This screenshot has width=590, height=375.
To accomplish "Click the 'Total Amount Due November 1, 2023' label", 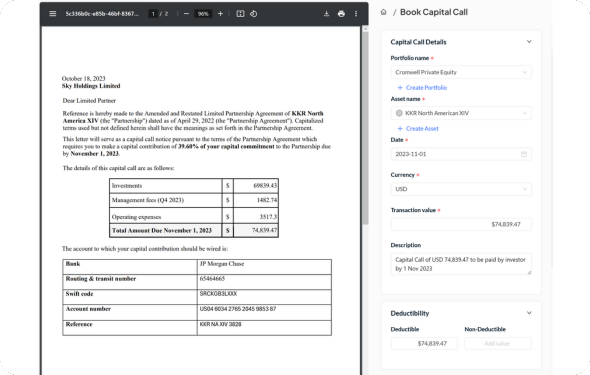I will [x=162, y=231].
